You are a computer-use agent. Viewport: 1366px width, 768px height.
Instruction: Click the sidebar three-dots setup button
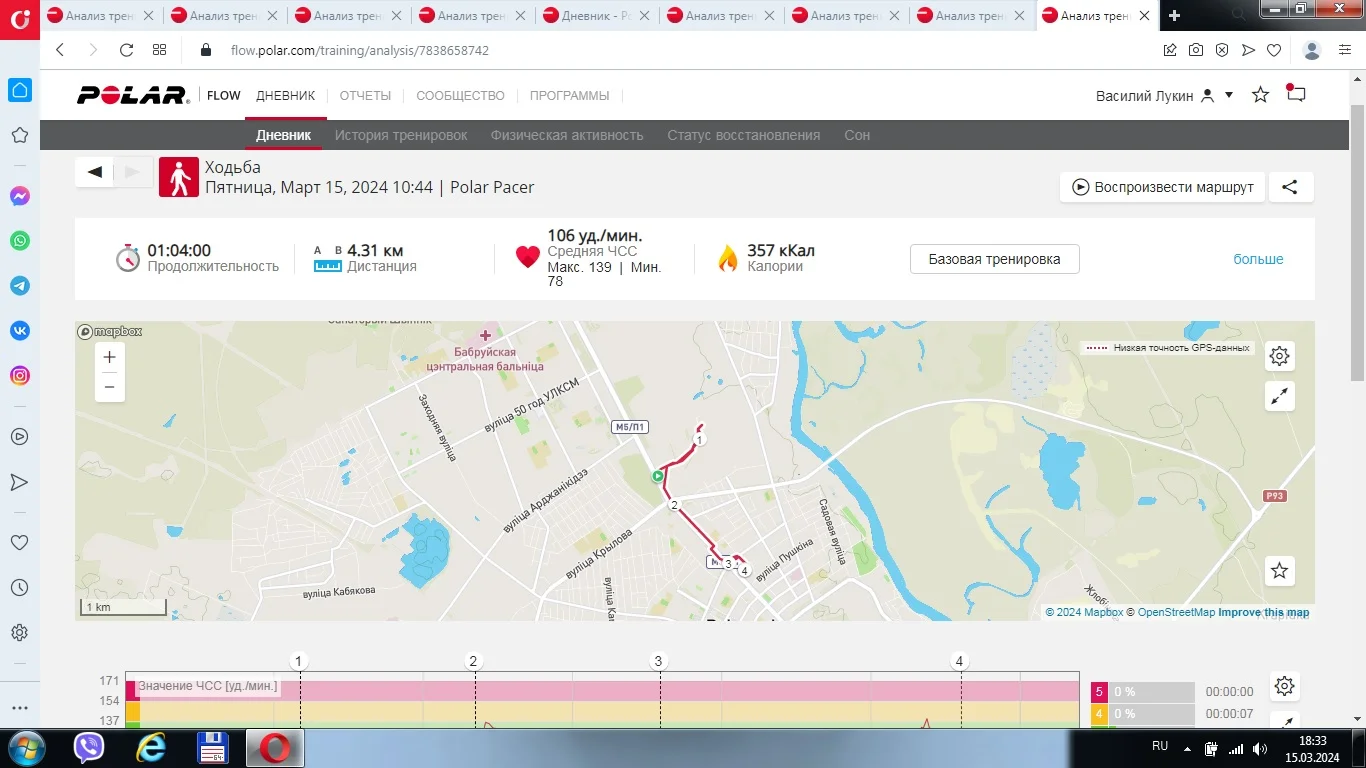click(19, 709)
